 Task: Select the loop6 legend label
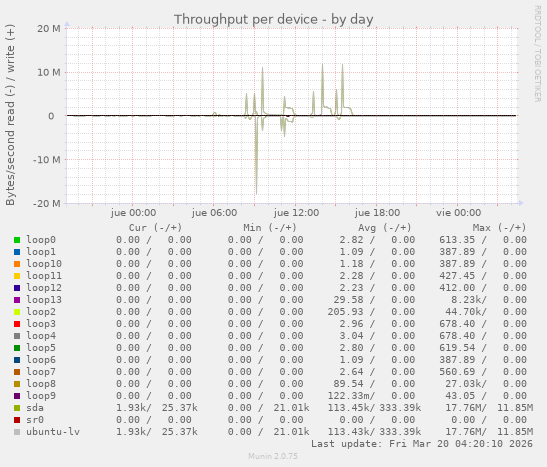(x=41, y=360)
